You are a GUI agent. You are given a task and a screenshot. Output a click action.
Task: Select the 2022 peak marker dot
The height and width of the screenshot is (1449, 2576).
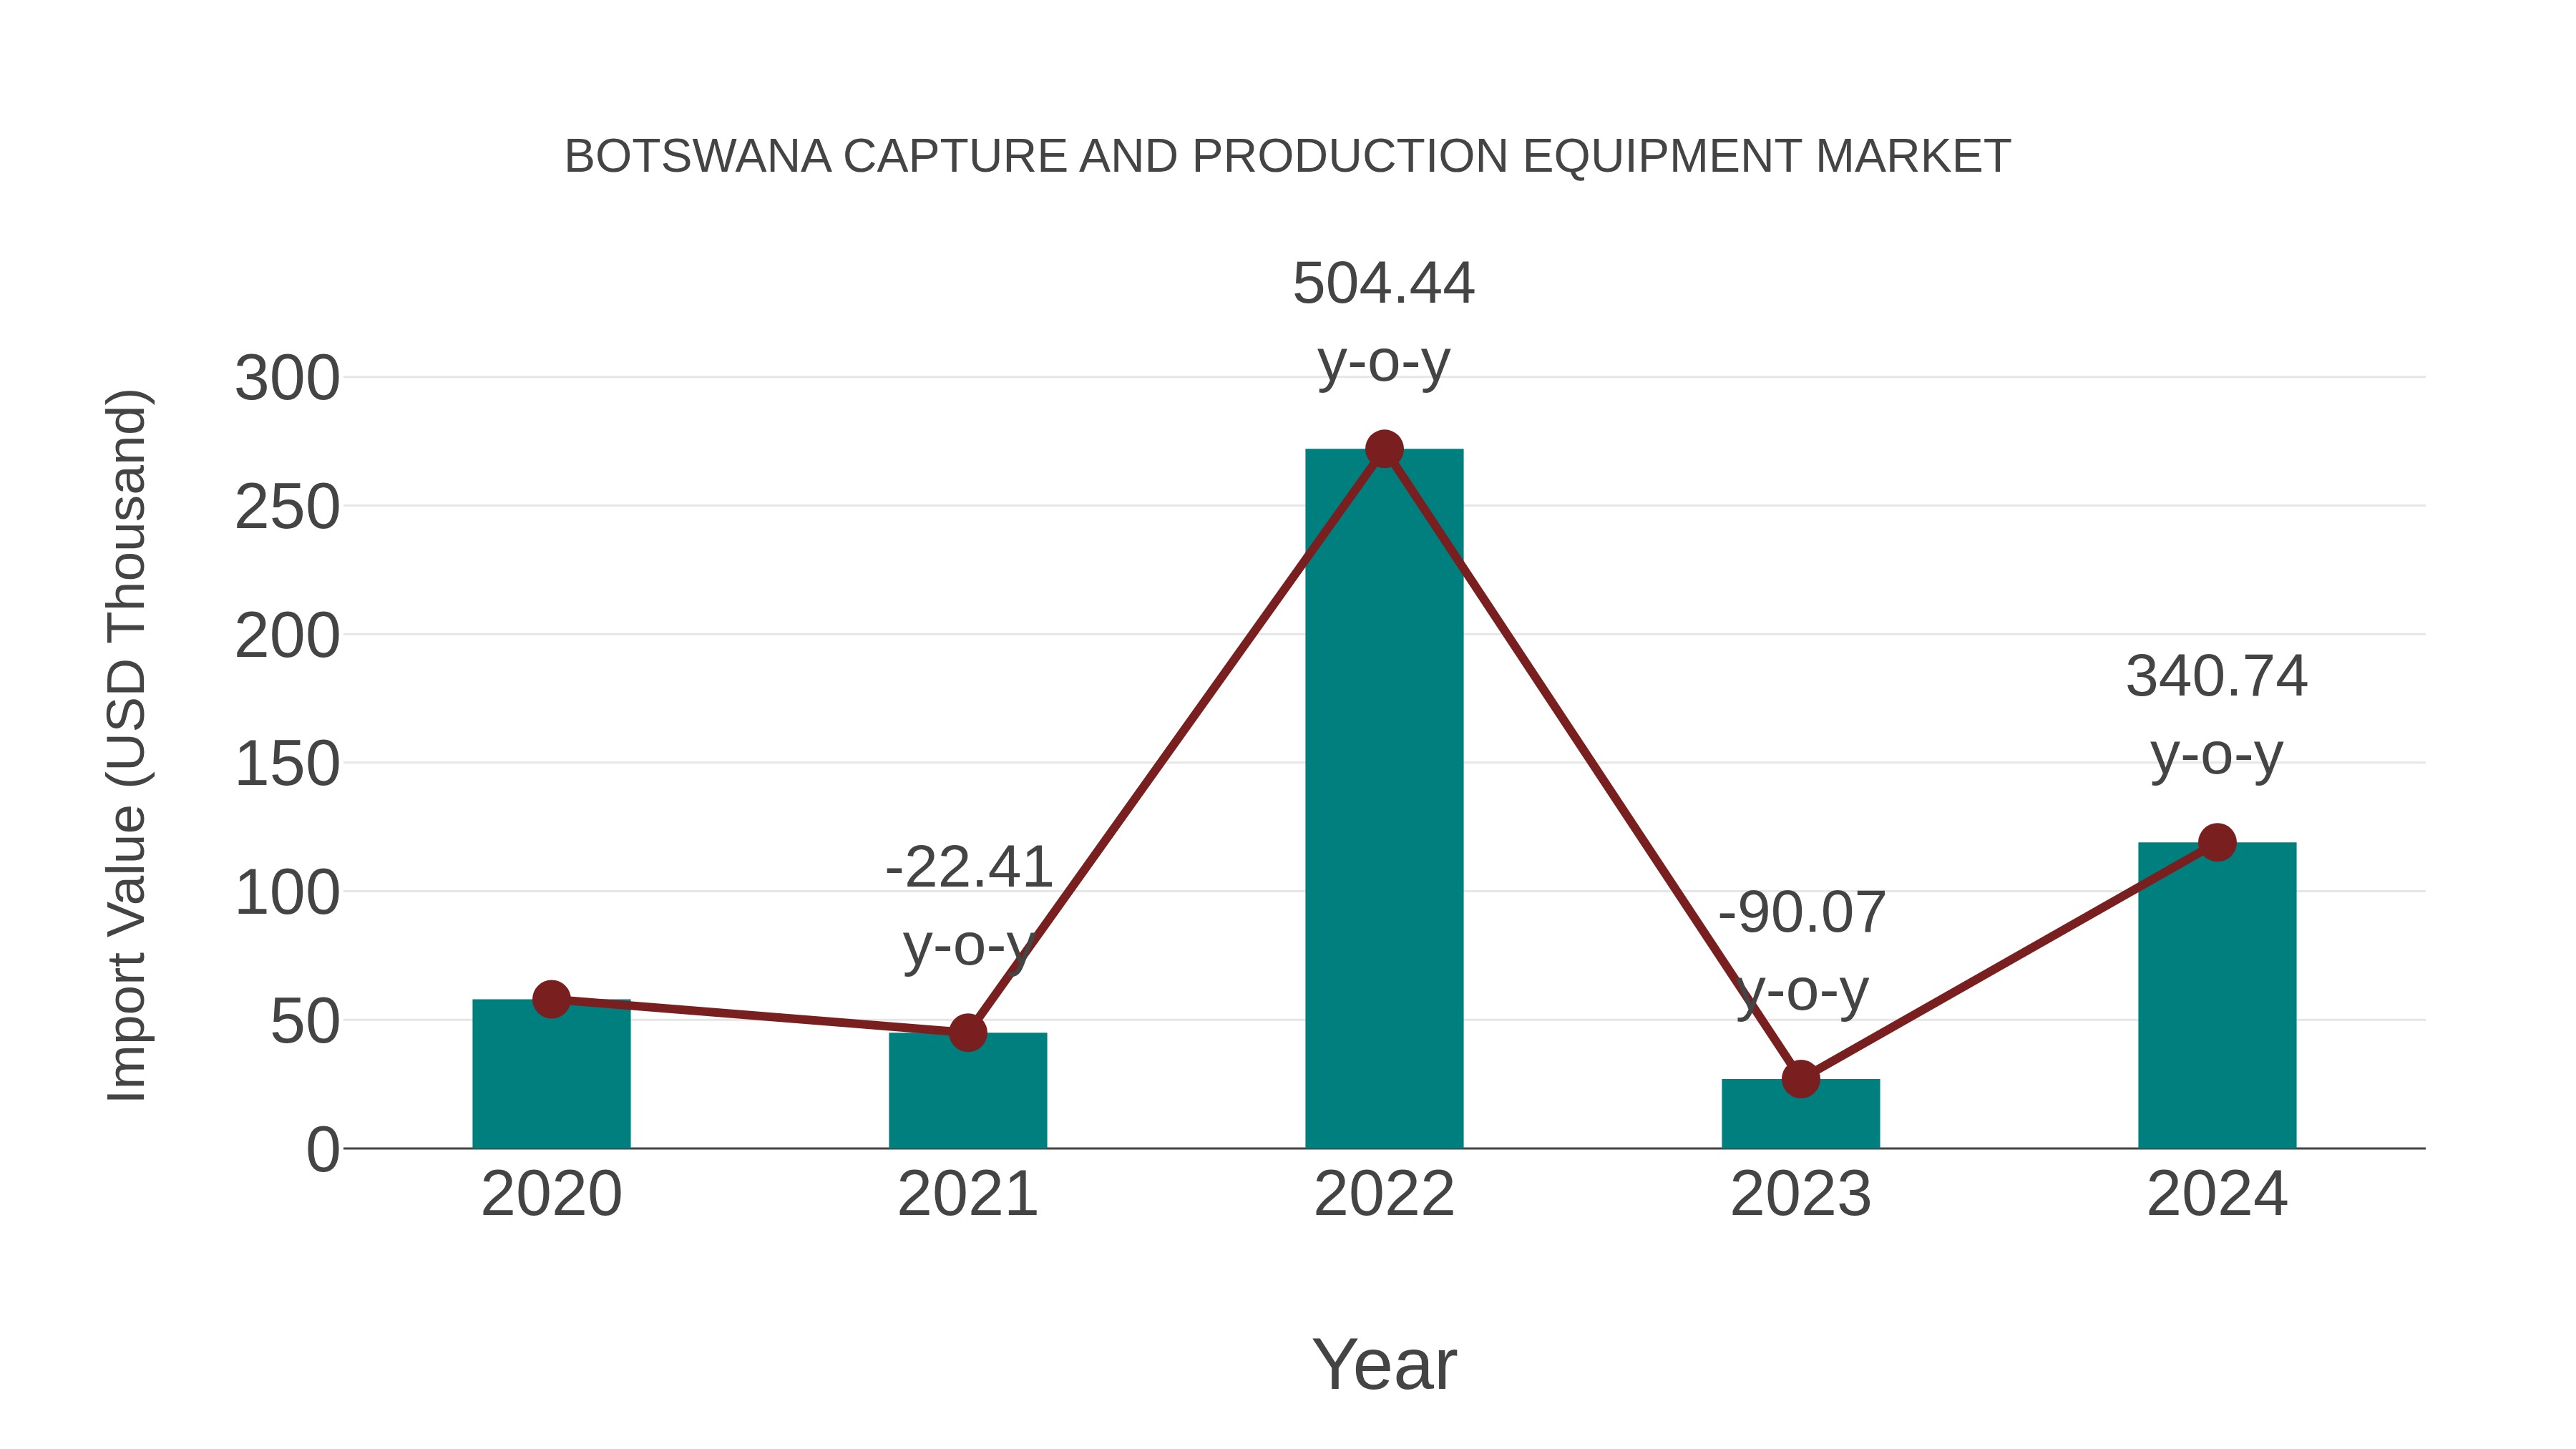pyautogui.click(x=1384, y=449)
